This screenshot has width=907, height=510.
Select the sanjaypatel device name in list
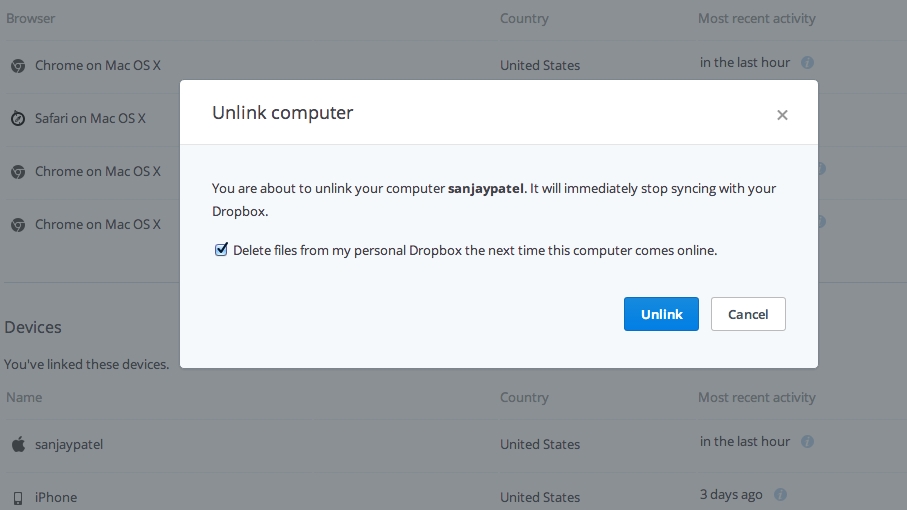pos(69,444)
